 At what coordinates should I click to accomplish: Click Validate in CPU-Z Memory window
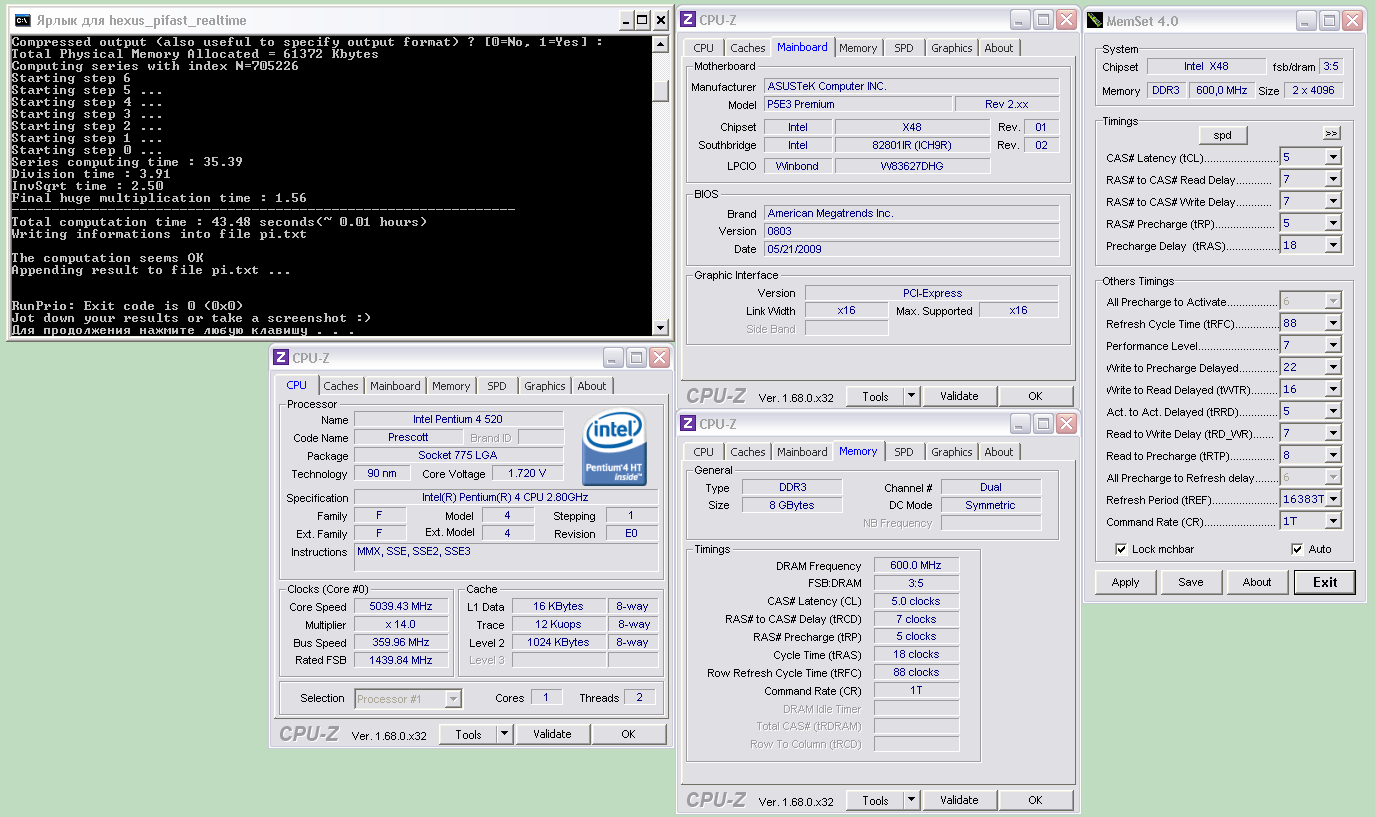point(959,800)
